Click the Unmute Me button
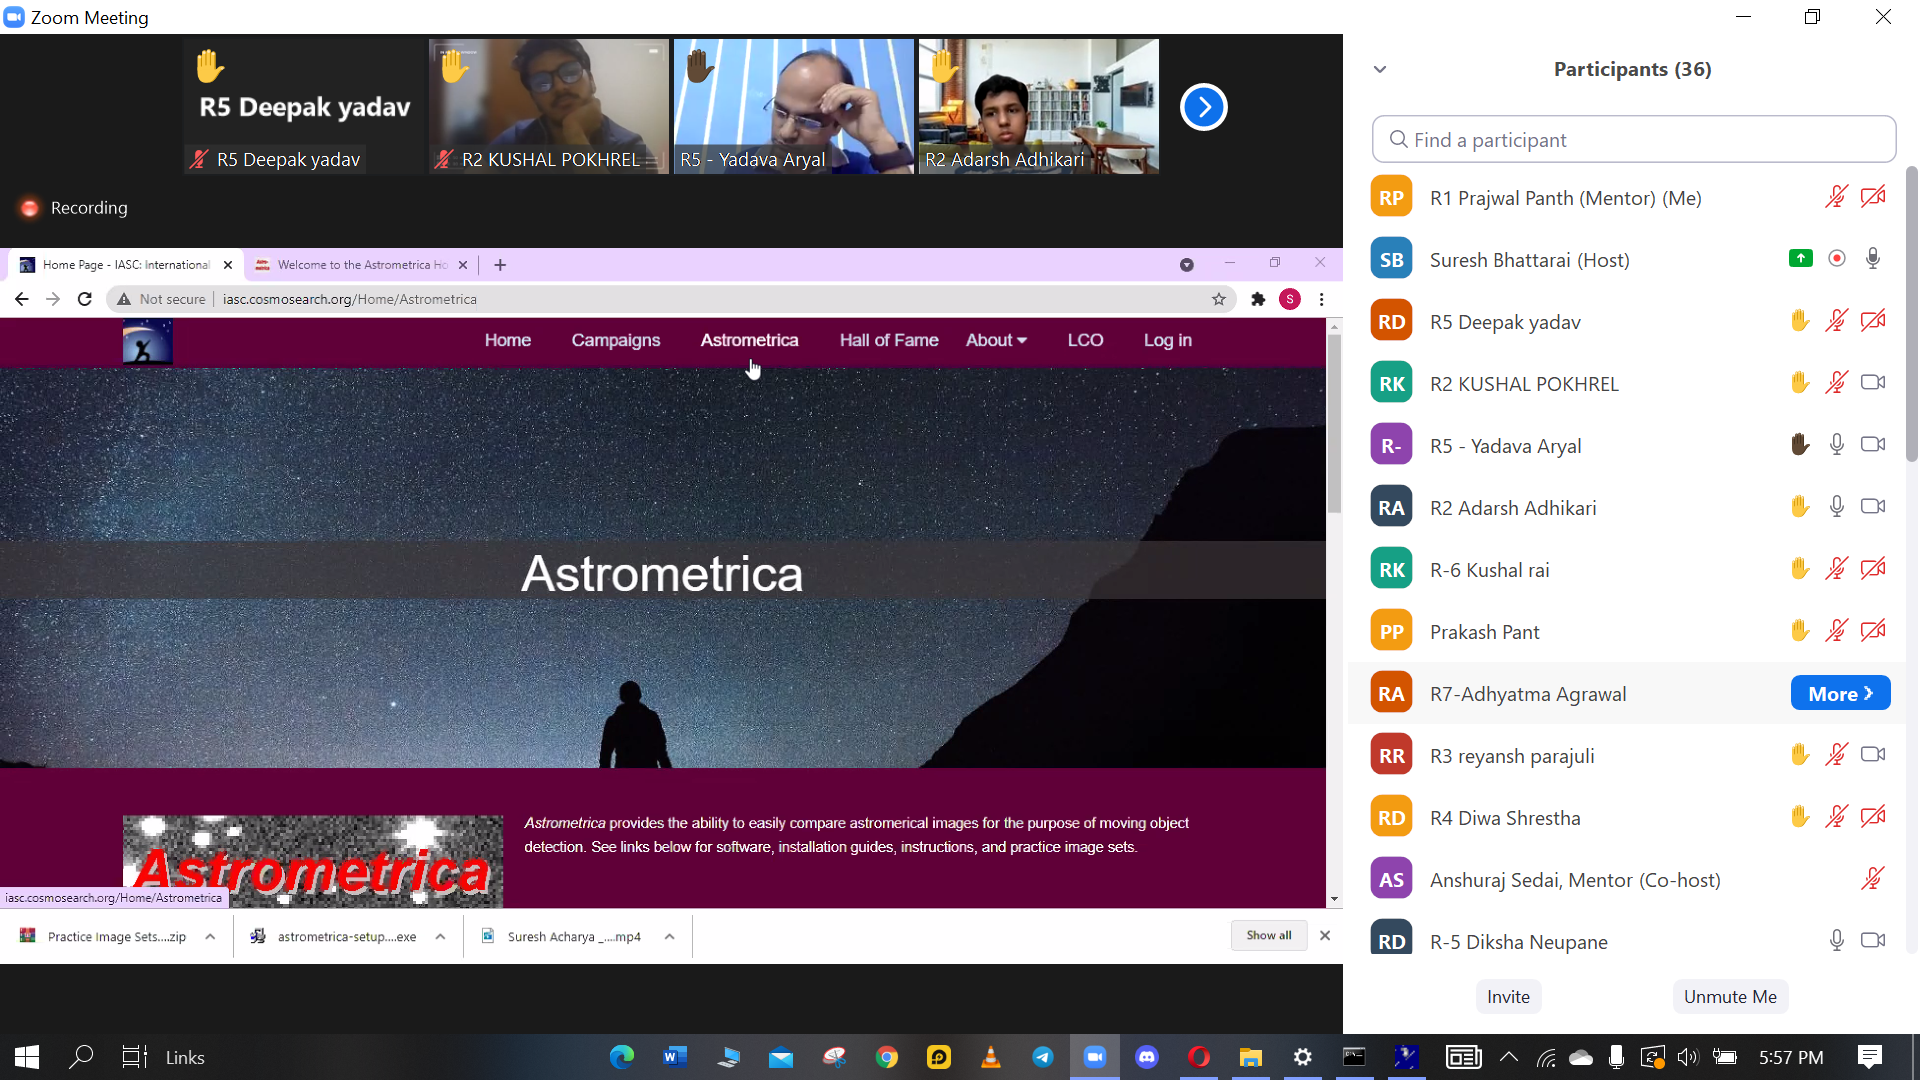Viewport: 1920px width, 1080px height. [x=1730, y=997]
